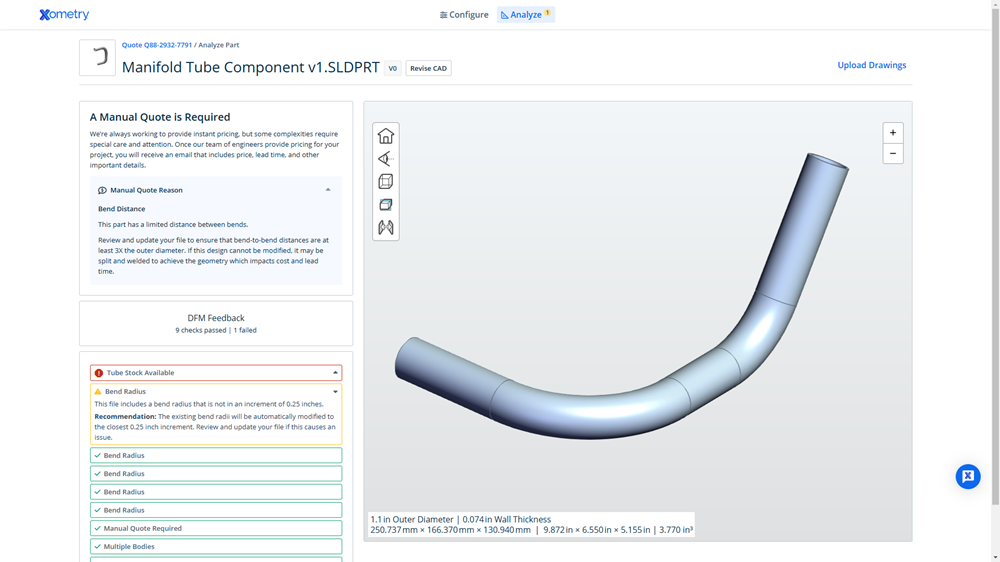Go to the Xometry logo homepage

64,15
